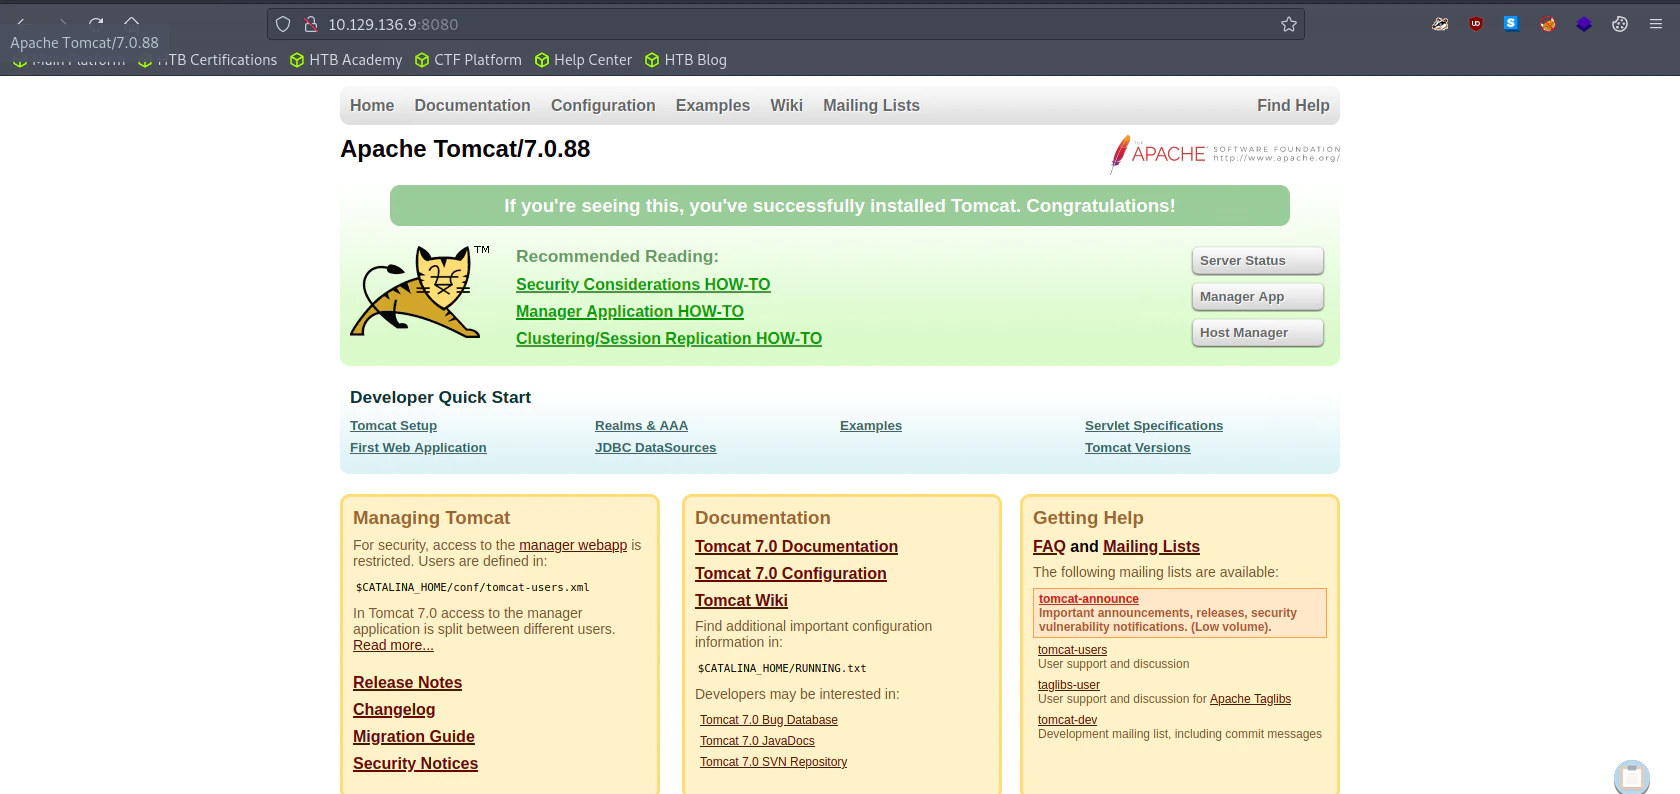Open the Tomcat Setup link
The width and height of the screenshot is (1680, 794).
pyautogui.click(x=393, y=425)
